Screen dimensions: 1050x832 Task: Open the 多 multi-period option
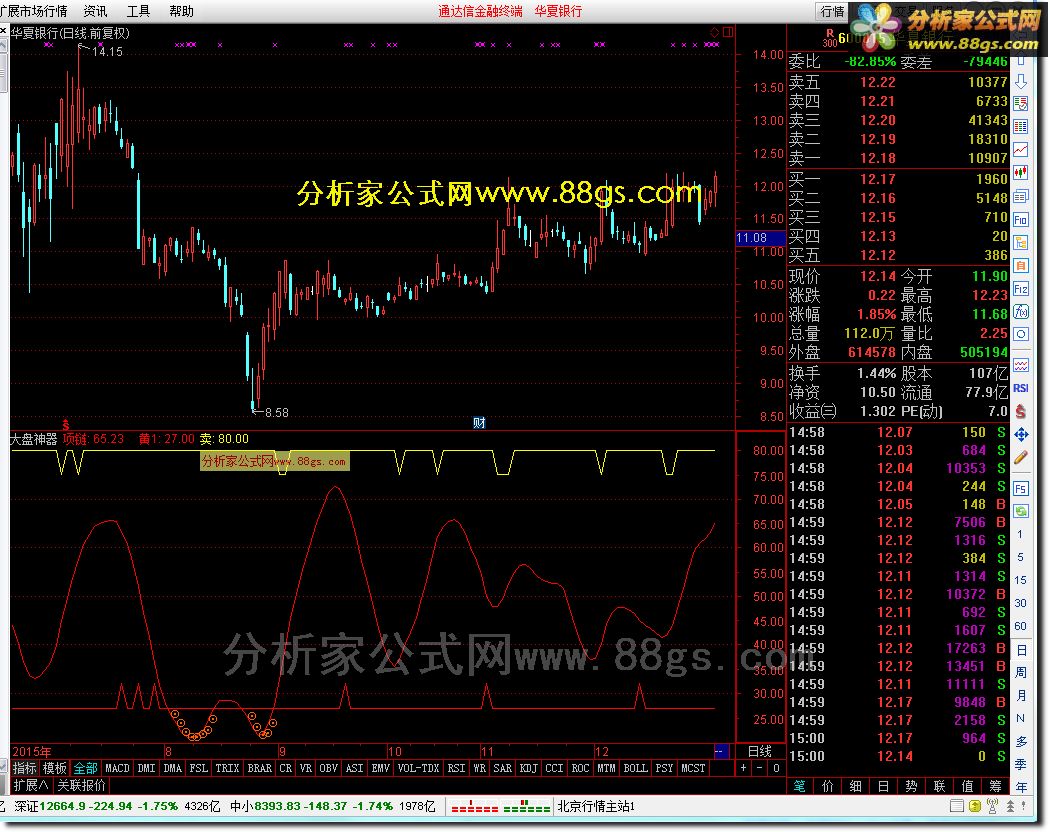click(x=1021, y=742)
